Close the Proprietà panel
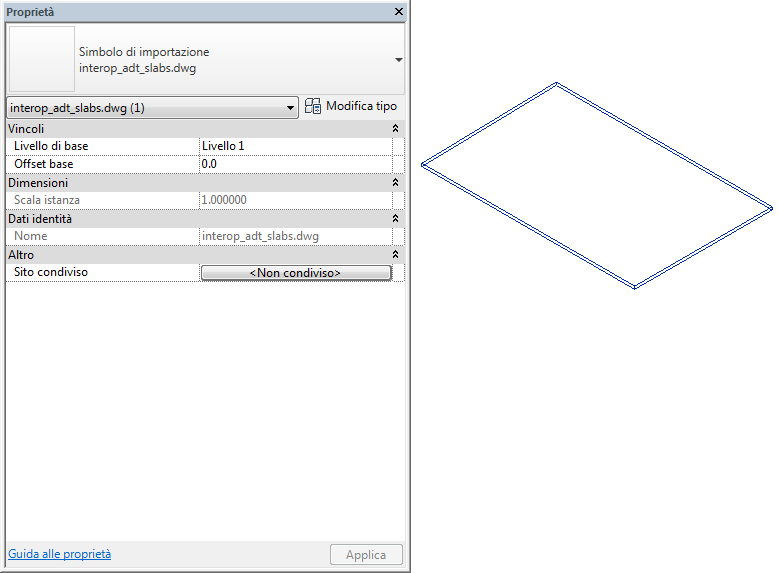 pos(398,11)
